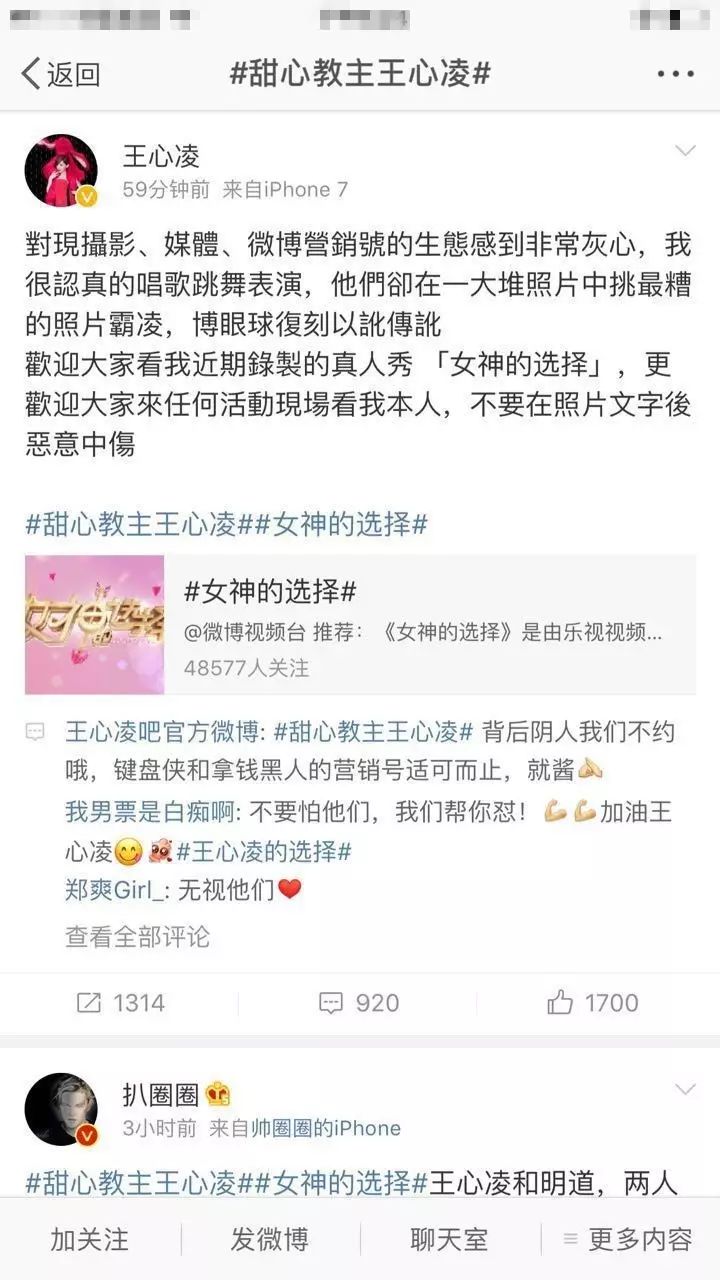Open the three-dot more options menu
The width and height of the screenshot is (720, 1280).
tap(676, 74)
